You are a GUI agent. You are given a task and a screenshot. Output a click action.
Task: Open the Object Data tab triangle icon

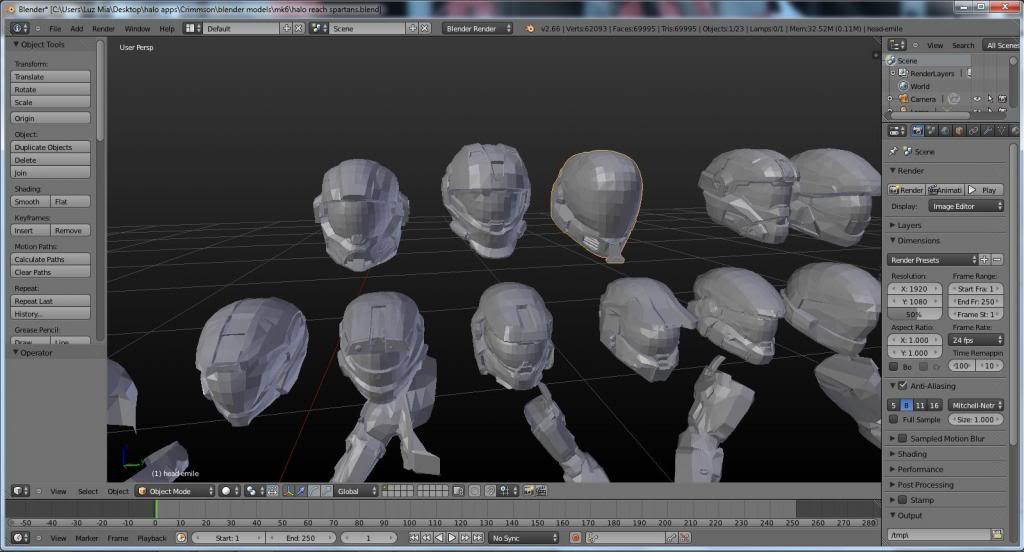pos(1001,131)
